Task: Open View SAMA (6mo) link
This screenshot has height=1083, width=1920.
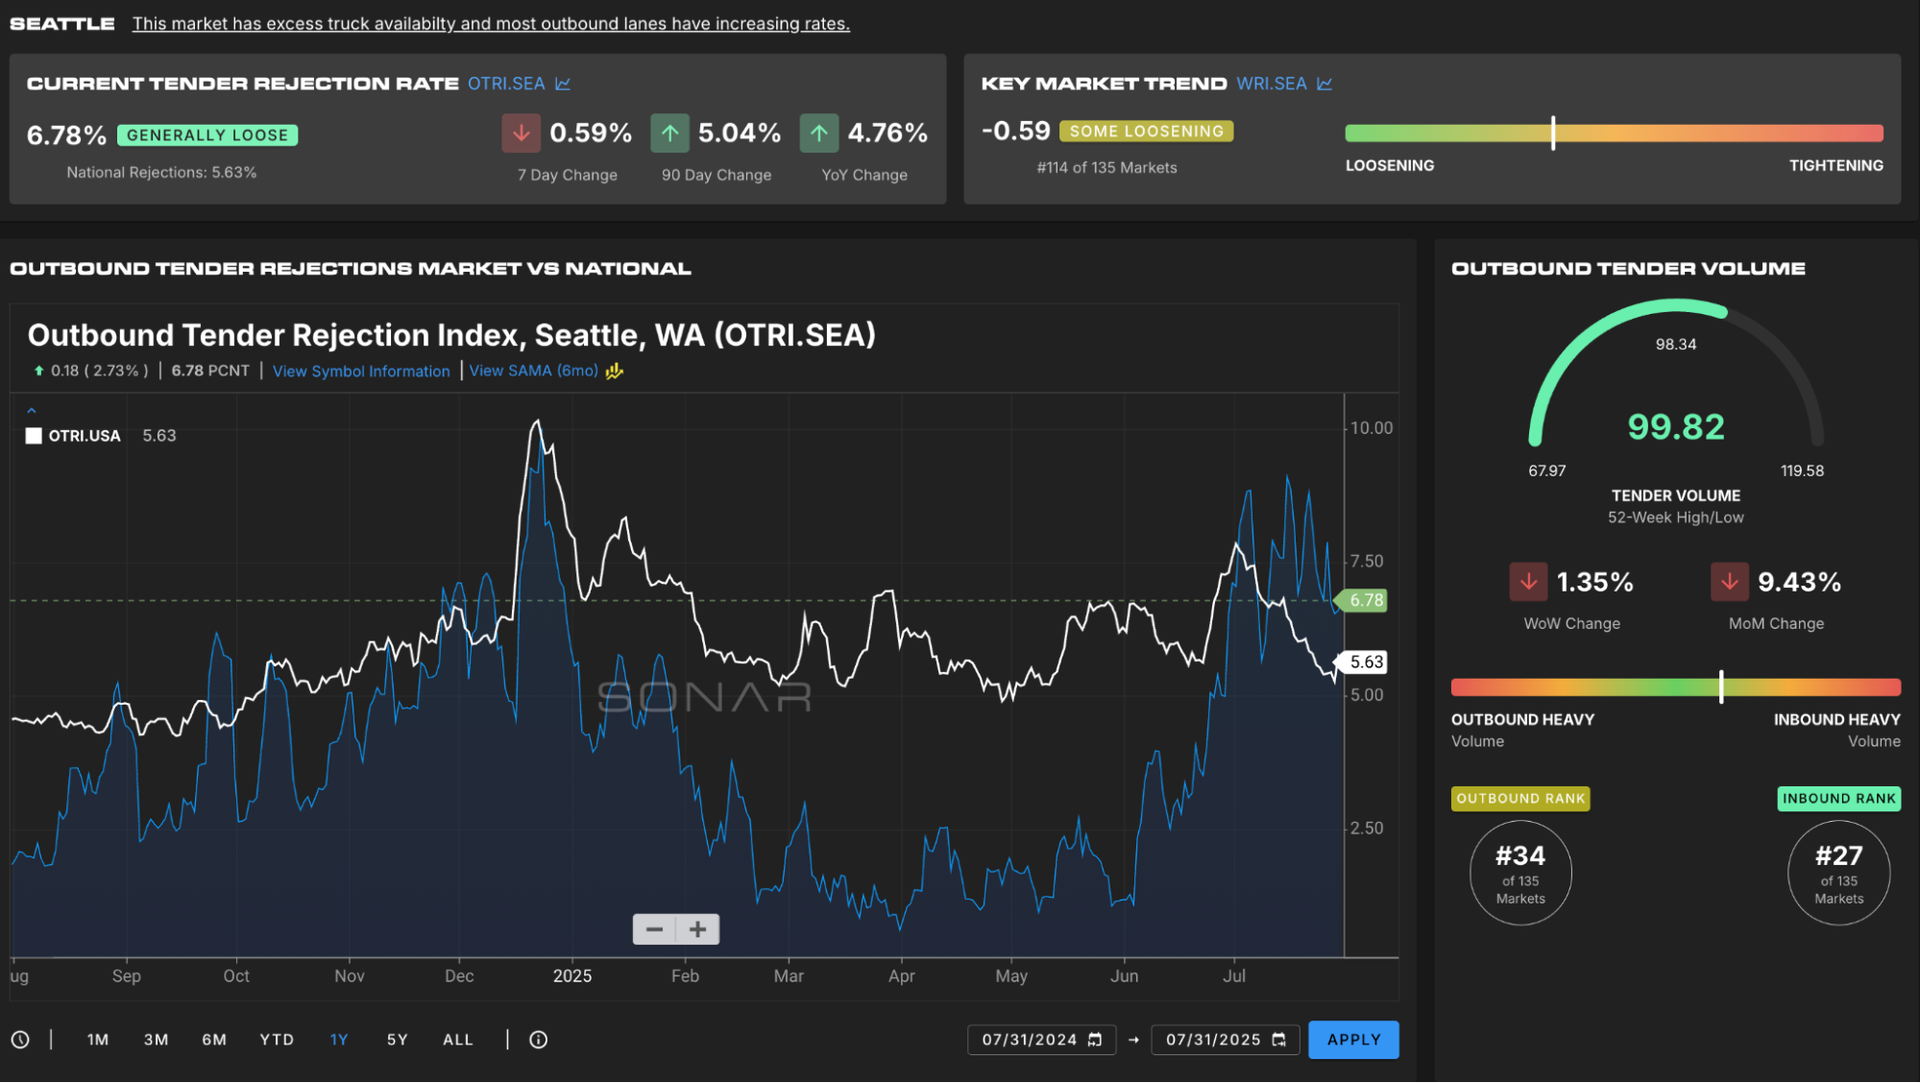Action: click(533, 371)
